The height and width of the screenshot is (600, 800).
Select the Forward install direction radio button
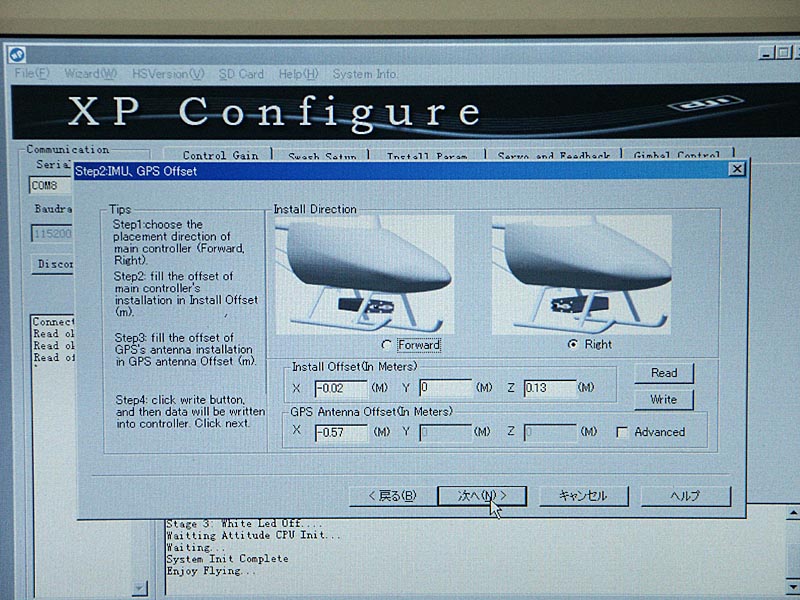(x=387, y=345)
